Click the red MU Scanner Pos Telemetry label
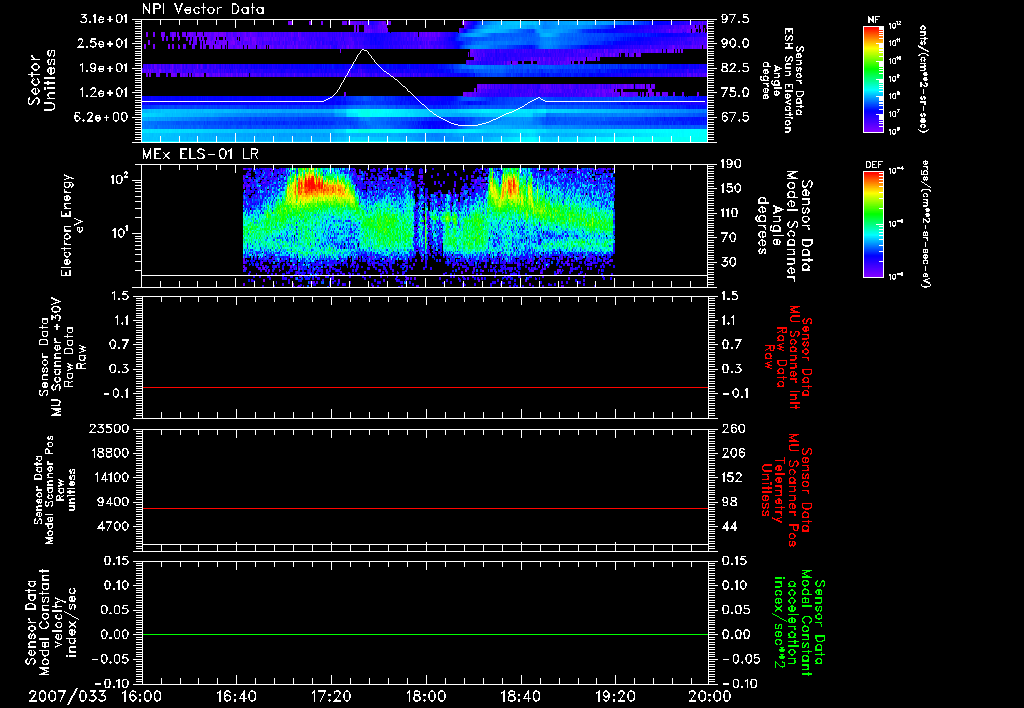The image size is (1024, 708). point(786,491)
